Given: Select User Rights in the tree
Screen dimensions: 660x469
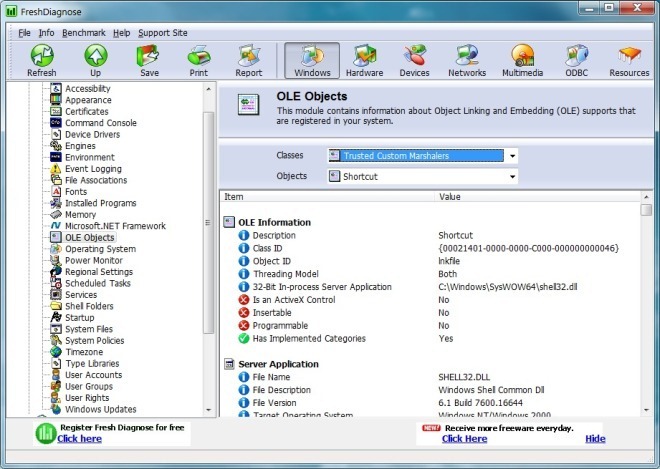Looking at the screenshot, I should pyautogui.click(x=87, y=397).
